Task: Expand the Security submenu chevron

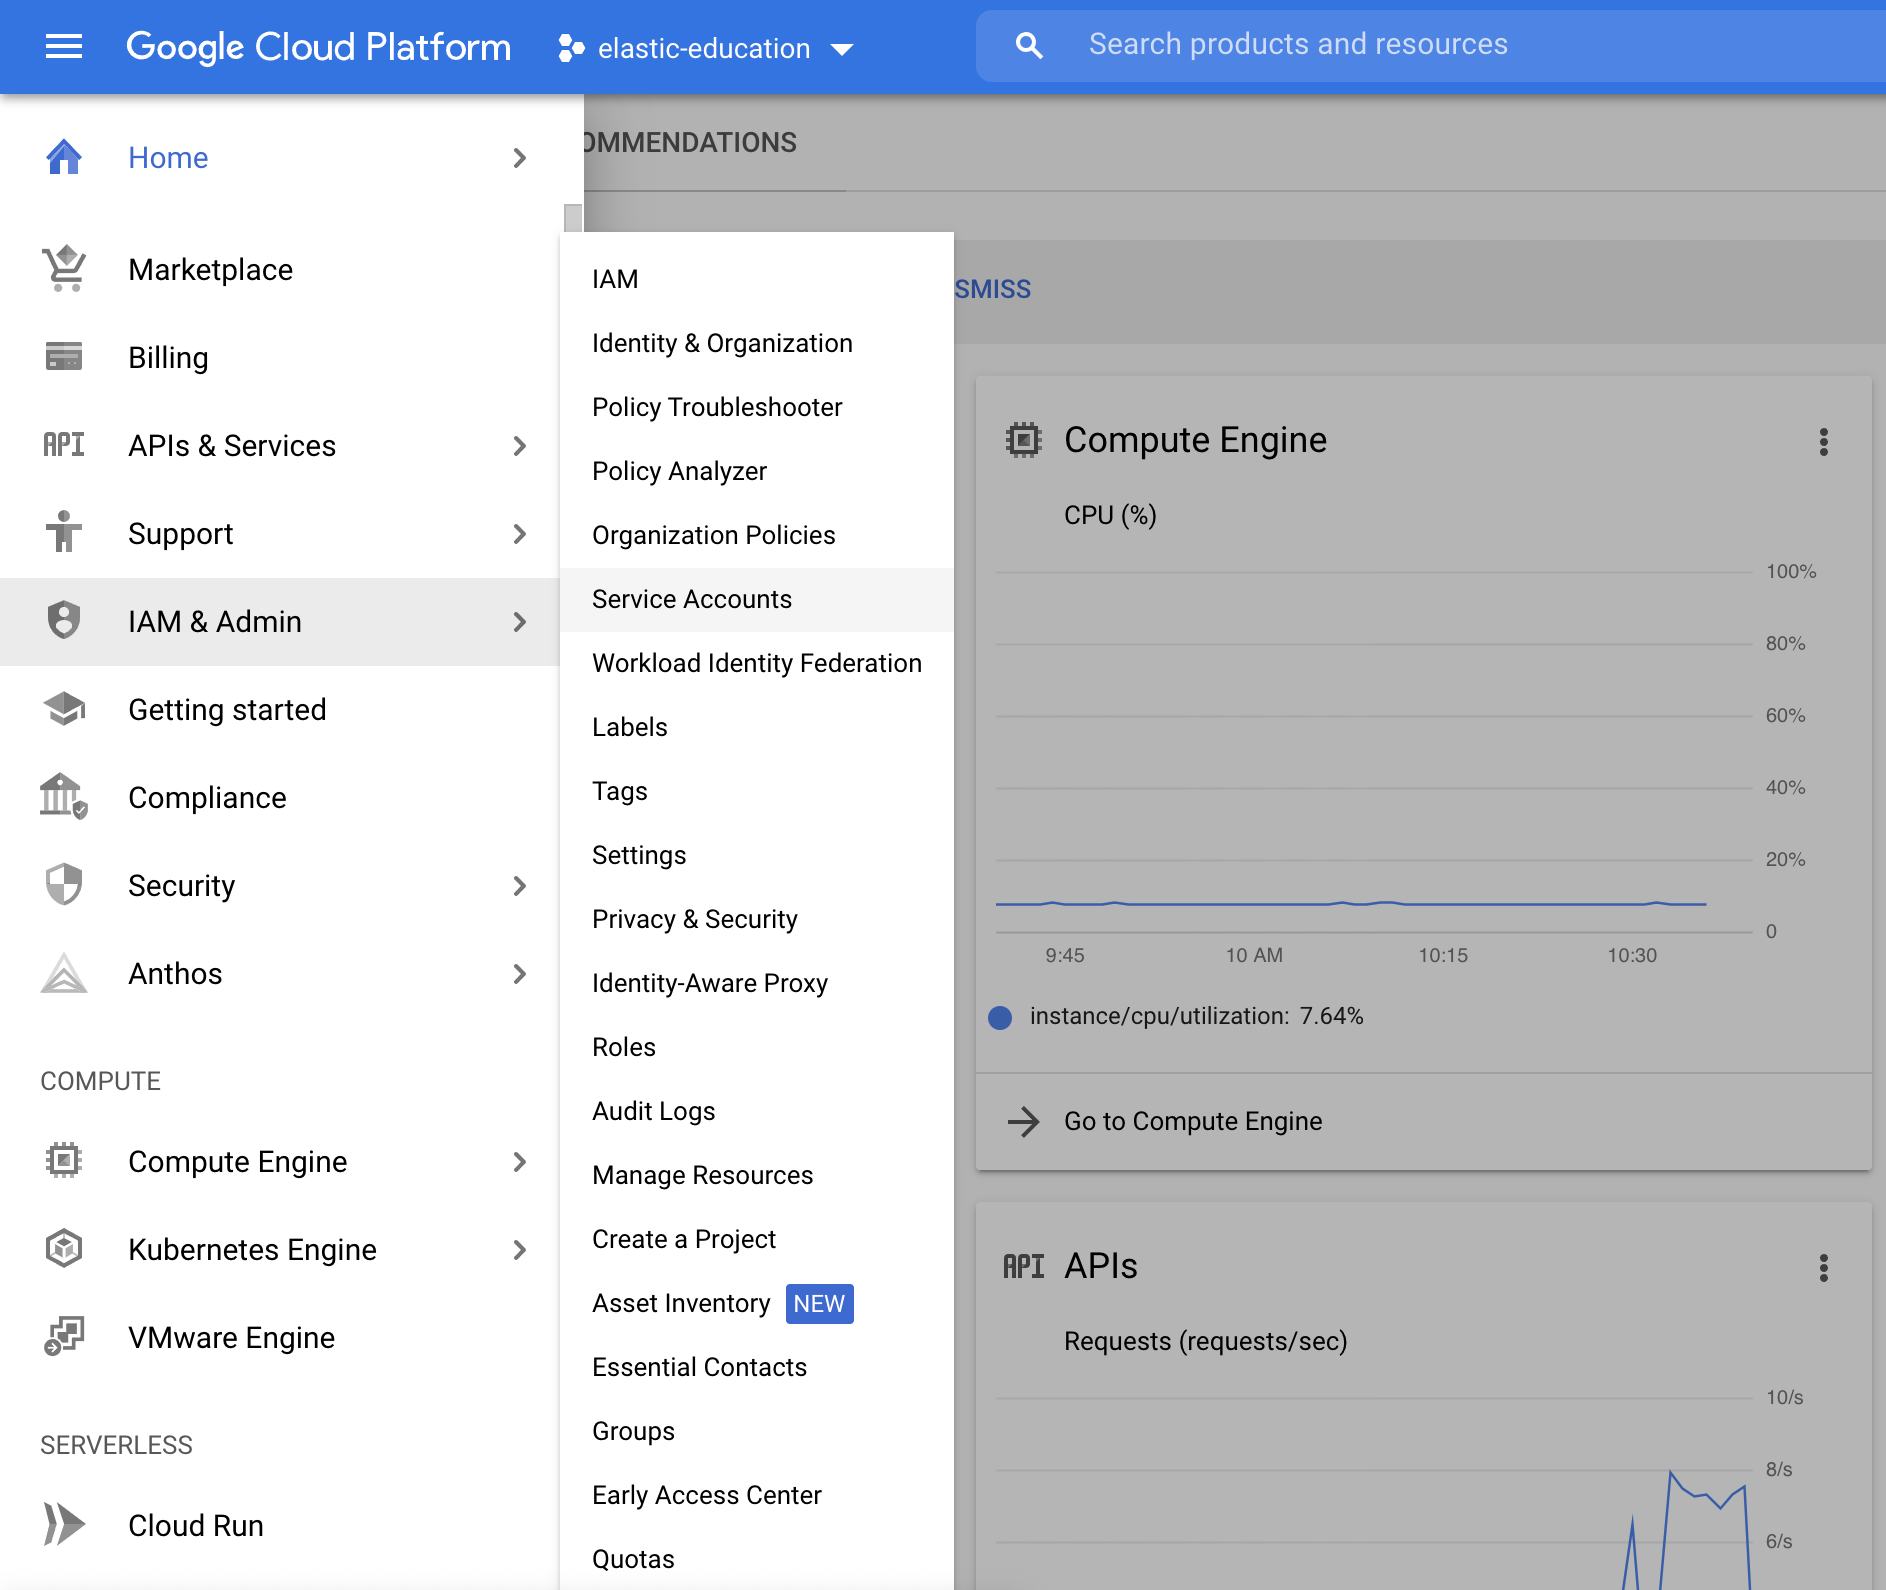Action: click(x=519, y=886)
